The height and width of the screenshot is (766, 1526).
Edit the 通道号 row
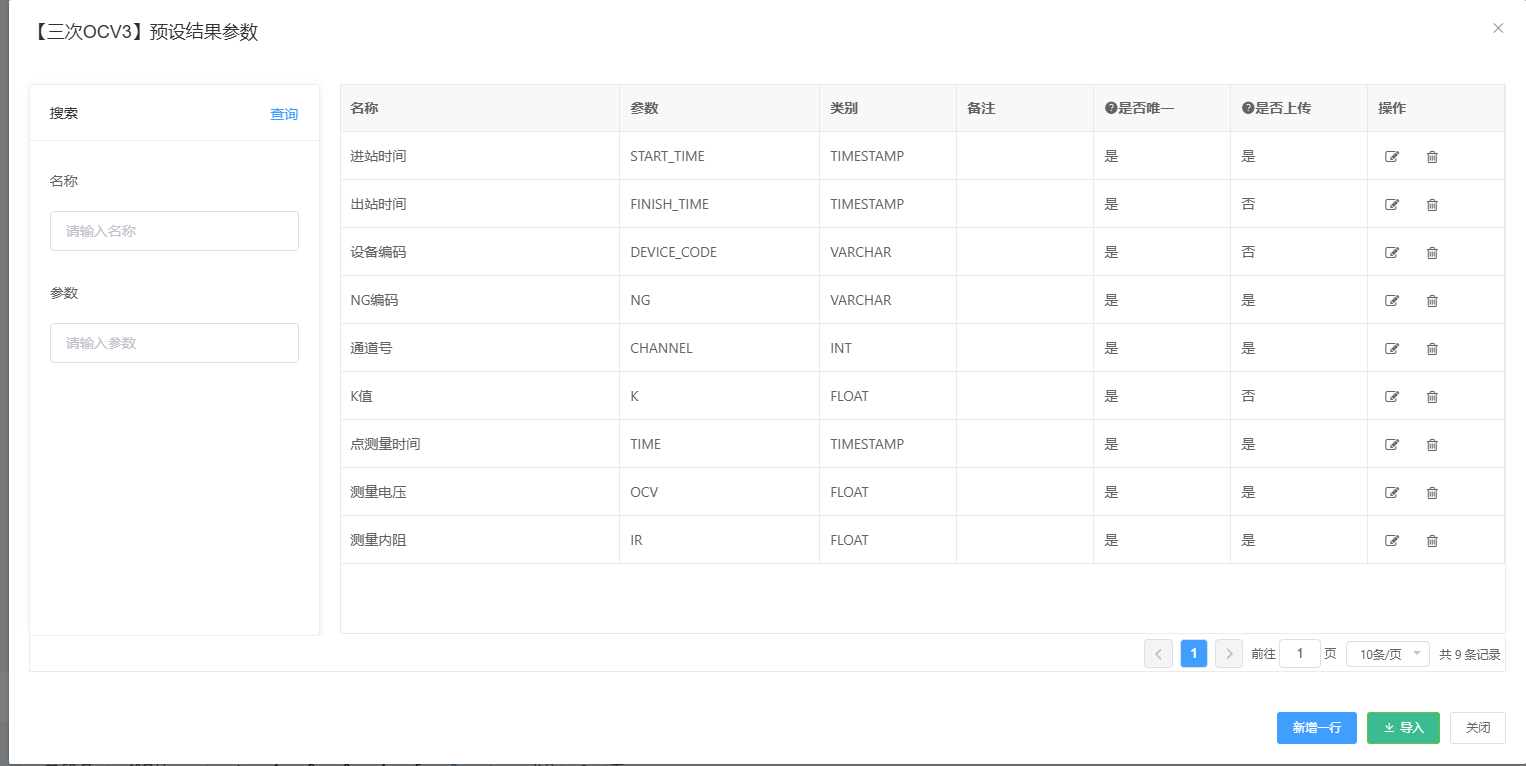point(1392,349)
